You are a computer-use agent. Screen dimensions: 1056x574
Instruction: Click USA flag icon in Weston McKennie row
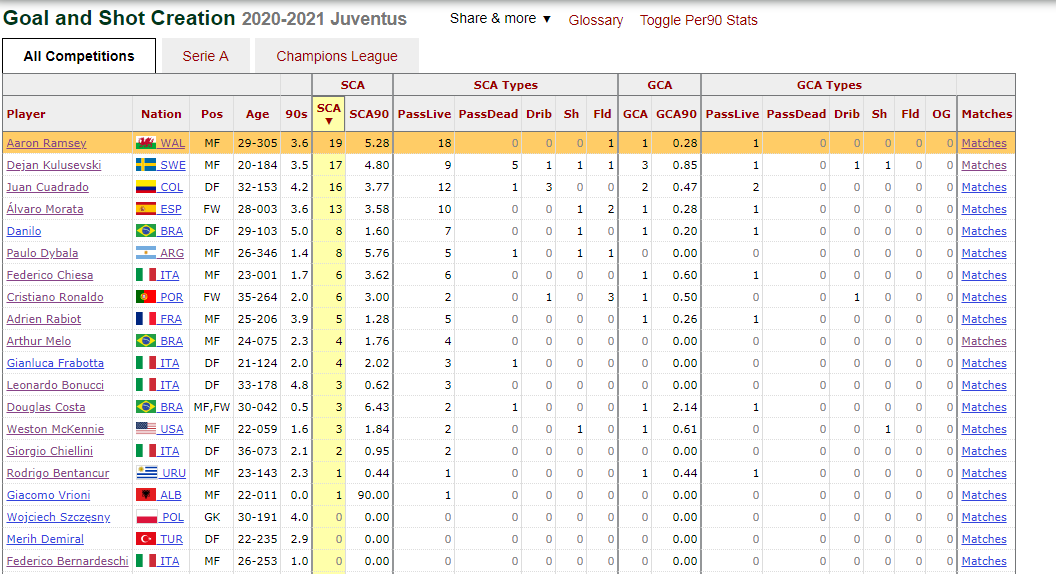pyautogui.click(x=146, y=428)
